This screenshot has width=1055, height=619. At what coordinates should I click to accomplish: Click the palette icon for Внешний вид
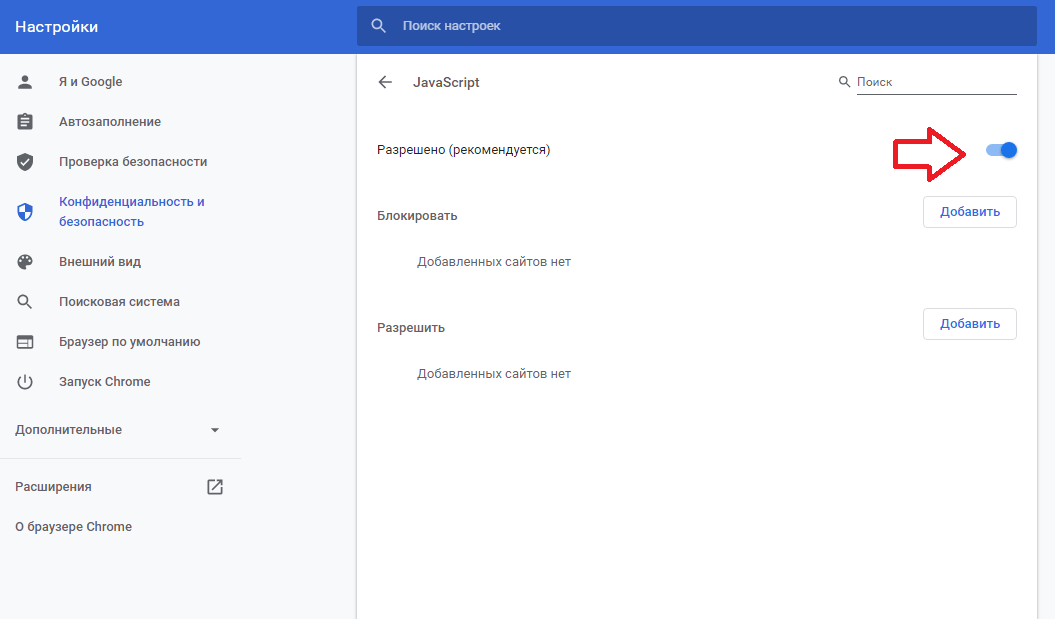25,262
